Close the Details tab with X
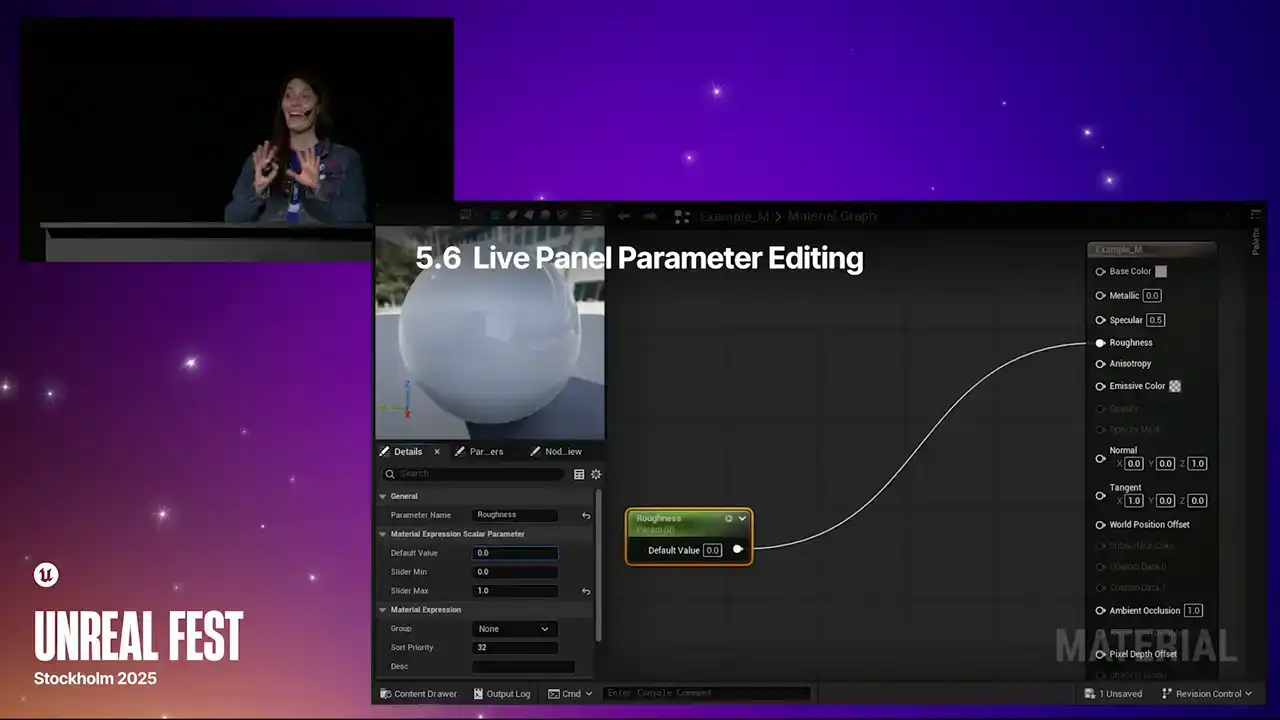The height and width of the screenshot is (720, 1280). (x=437, y=452)
